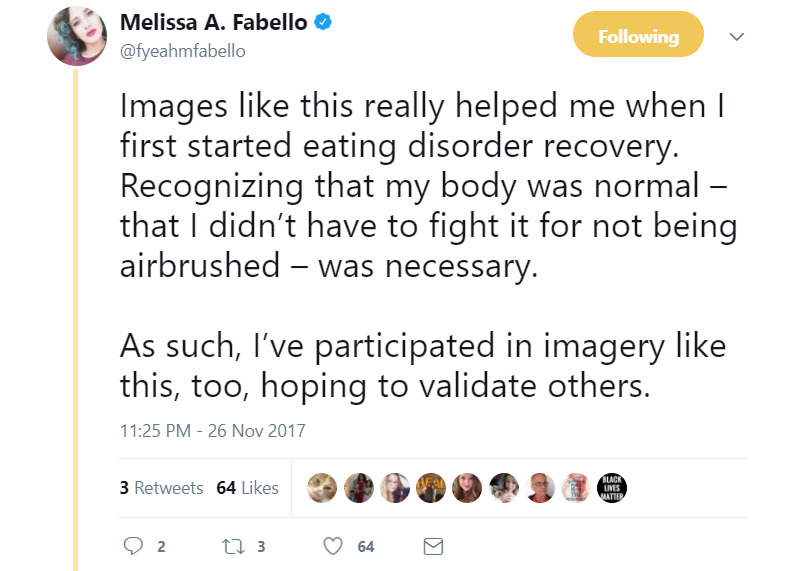The width and height of the screenshot is (793, 571).
Task: Open the Black Lives Matter liker avatar
Action: [x=610, y=487]
